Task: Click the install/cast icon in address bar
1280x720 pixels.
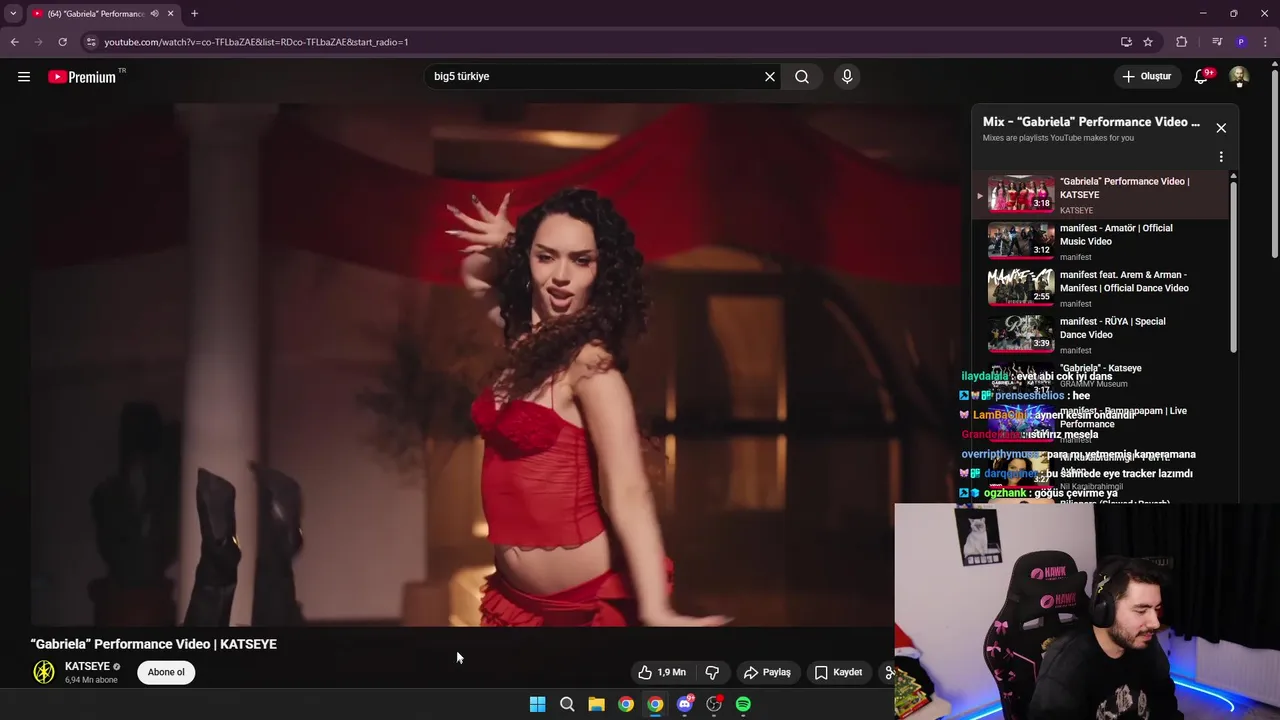Action: pyautogui.click(x=1126, y=42)
